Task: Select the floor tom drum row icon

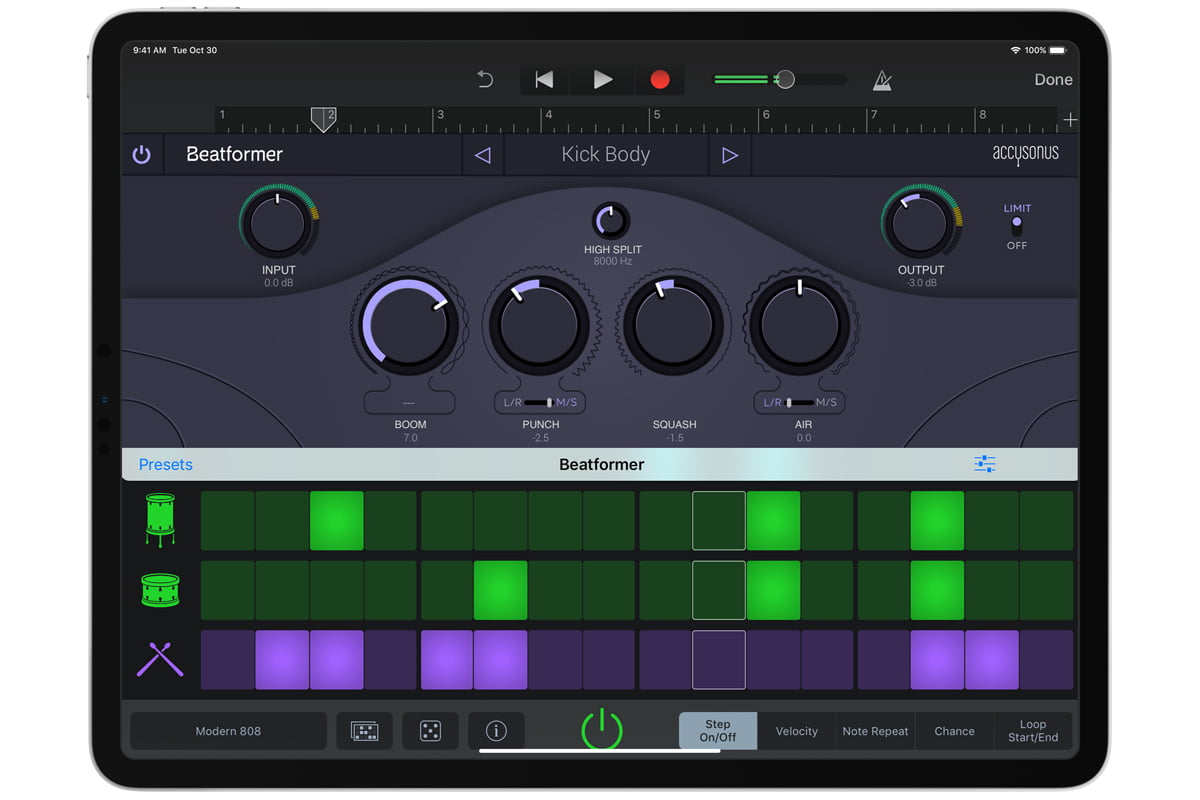Action: coord(160,520)
